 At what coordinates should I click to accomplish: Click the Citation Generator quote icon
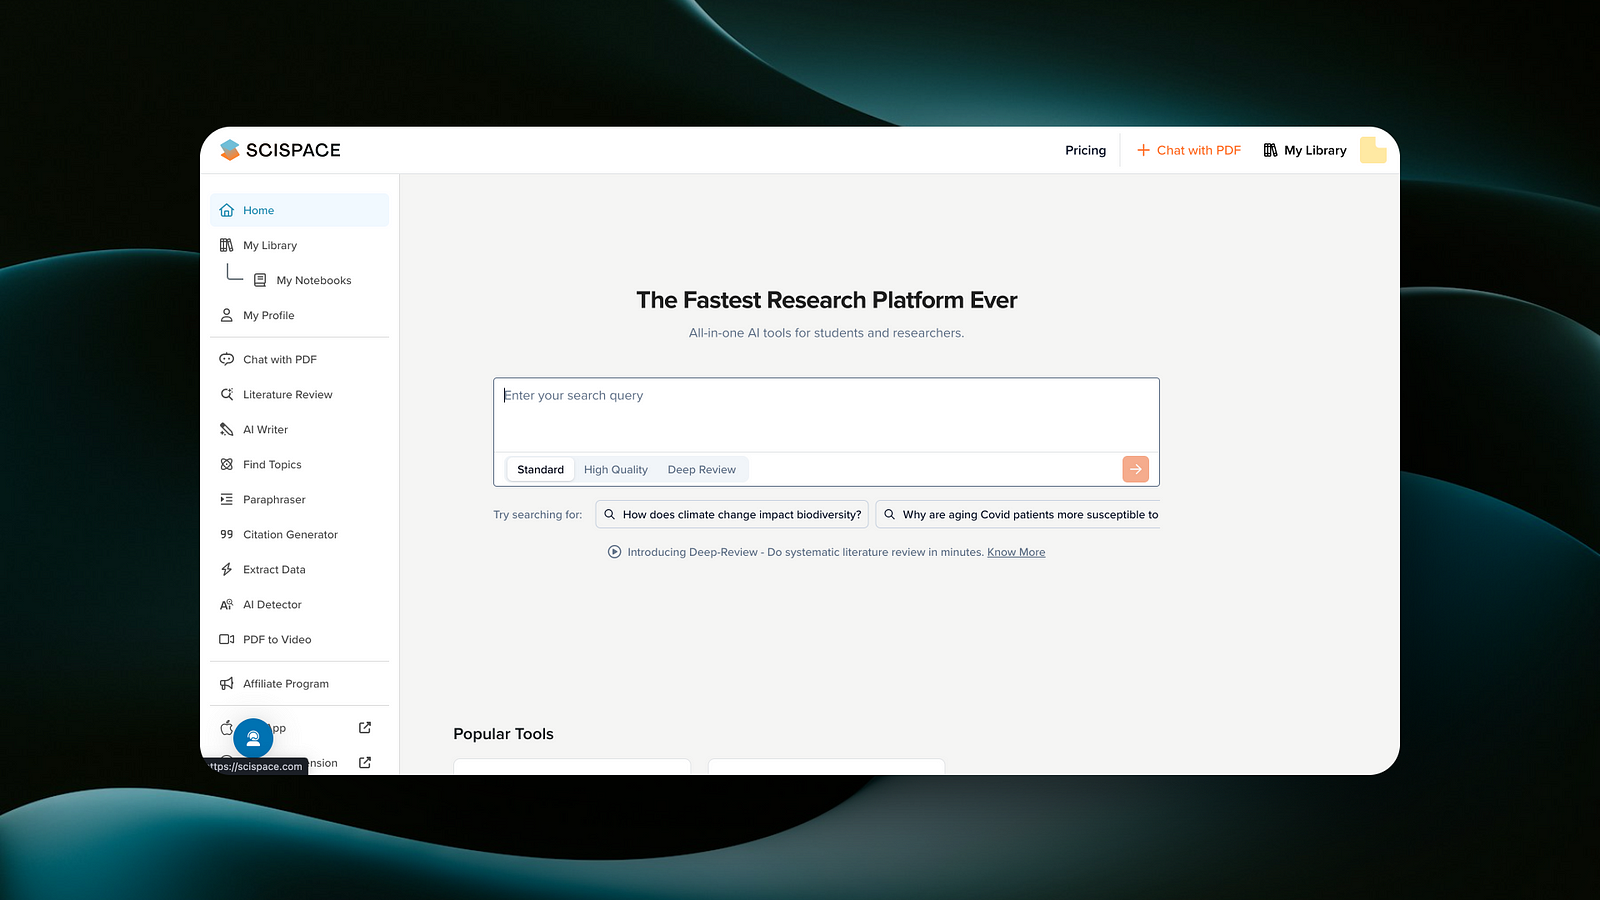pyautogui.click(x=227, y=534)
